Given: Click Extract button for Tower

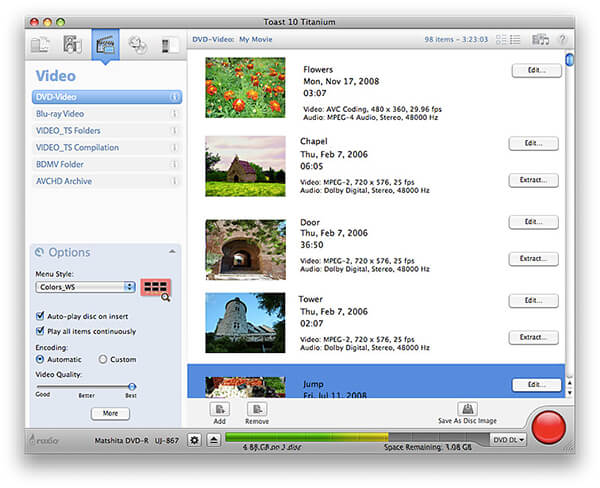Looking at the screenshot, I should pyautogui.click(x=533, y=338).
